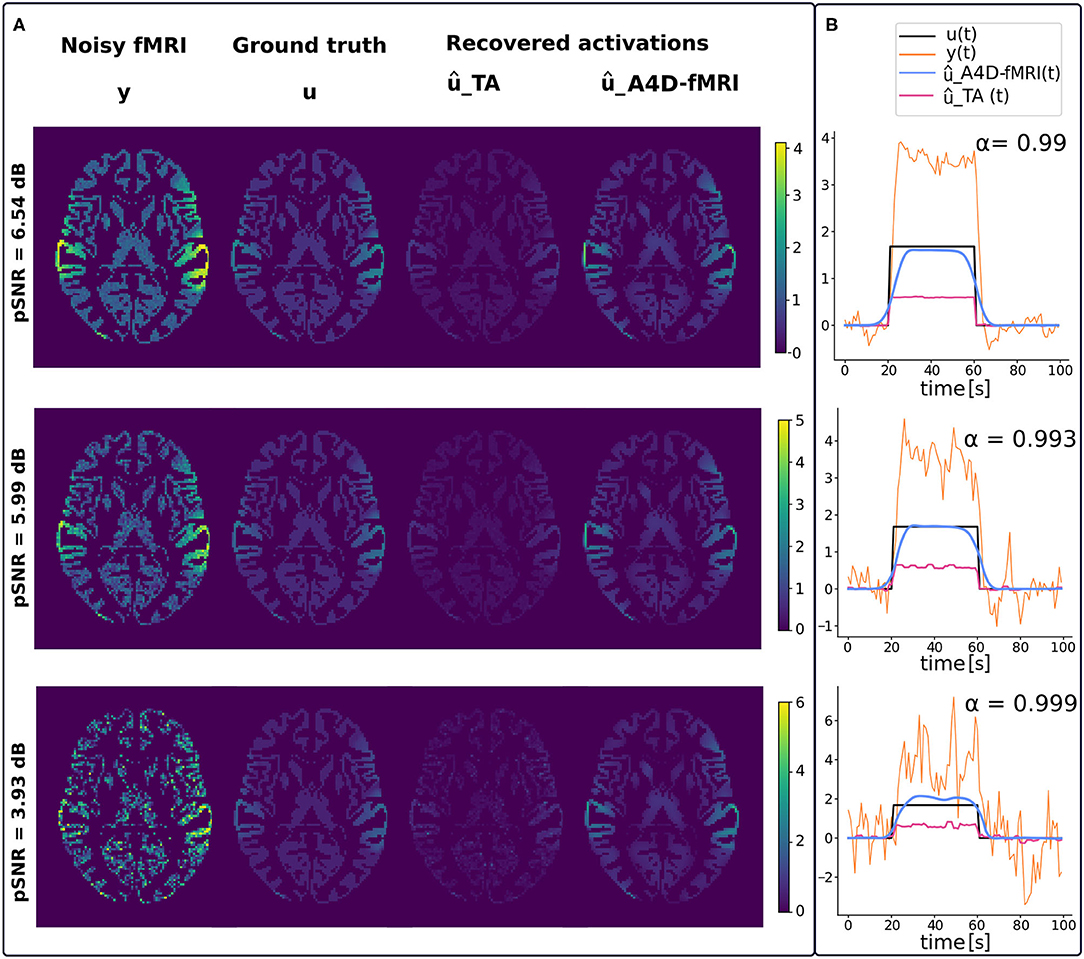
Task: Click the panel A letter label
Action: (x=19, y=26)
